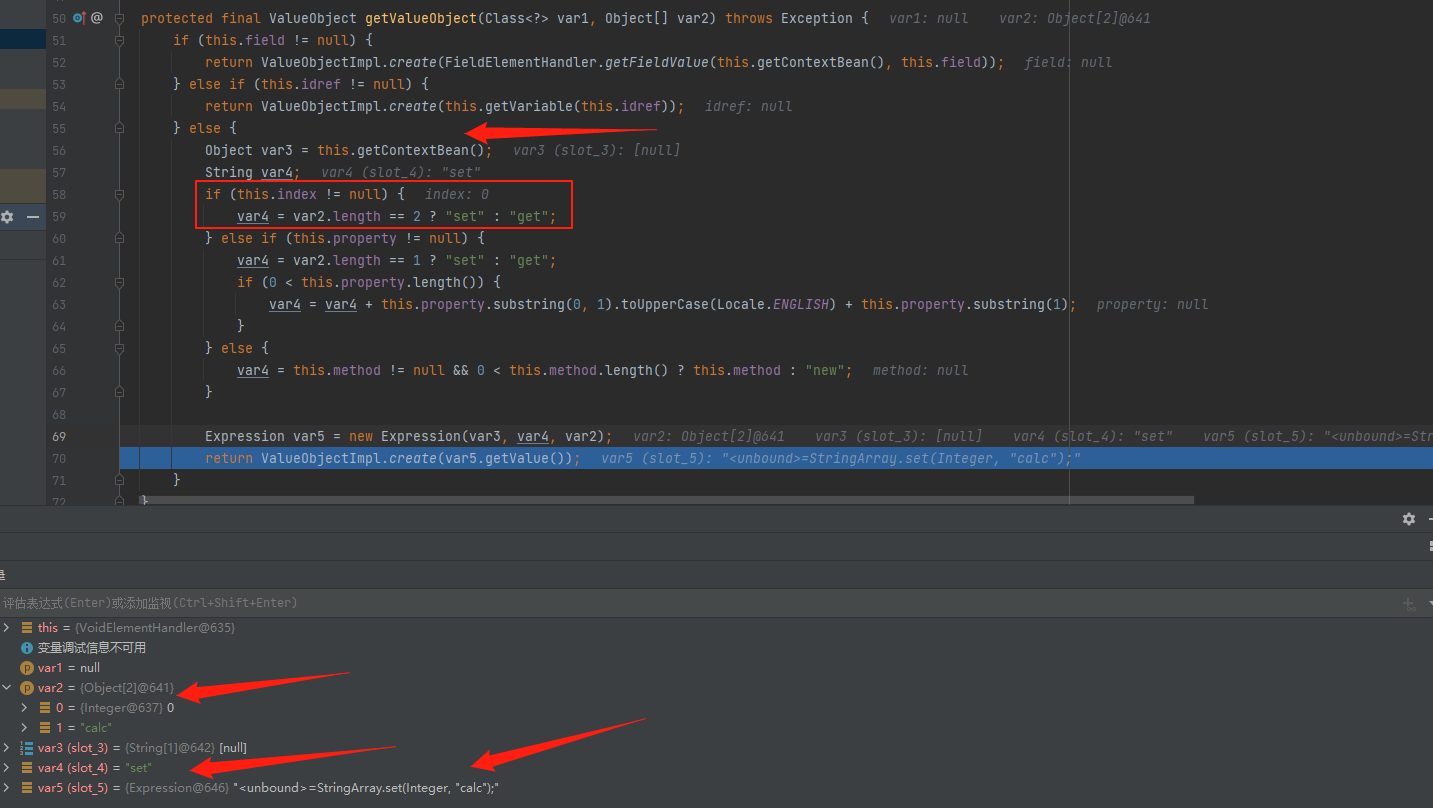Expand the var4 (slot_4) variable node
Image resolution: width=1433 pixels, height=808 pixels.
click(x=7, y=768)
